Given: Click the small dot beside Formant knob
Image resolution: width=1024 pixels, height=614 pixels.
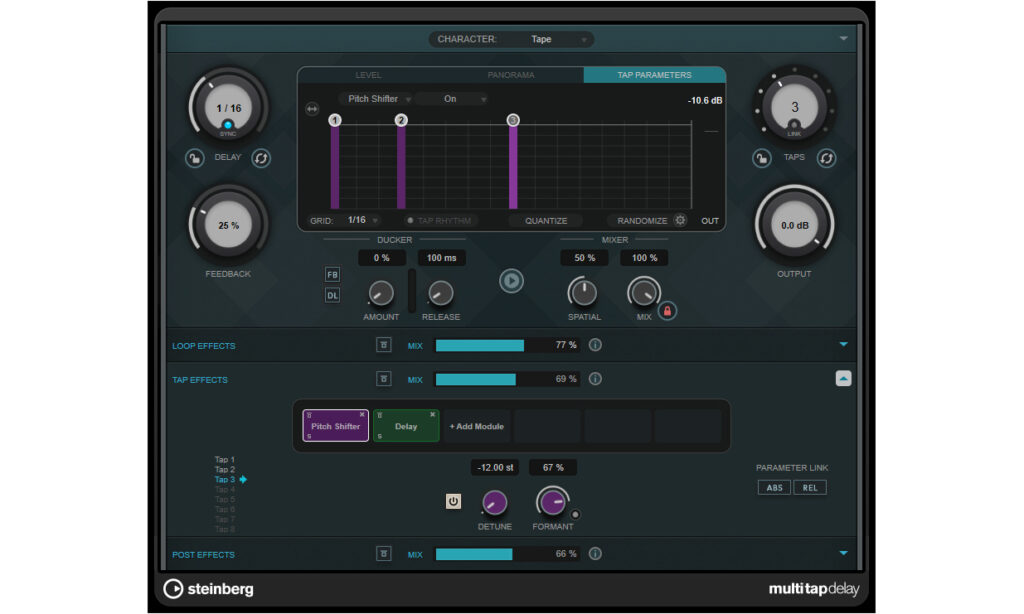Looking at the screenshot, I should pos(575,515).
